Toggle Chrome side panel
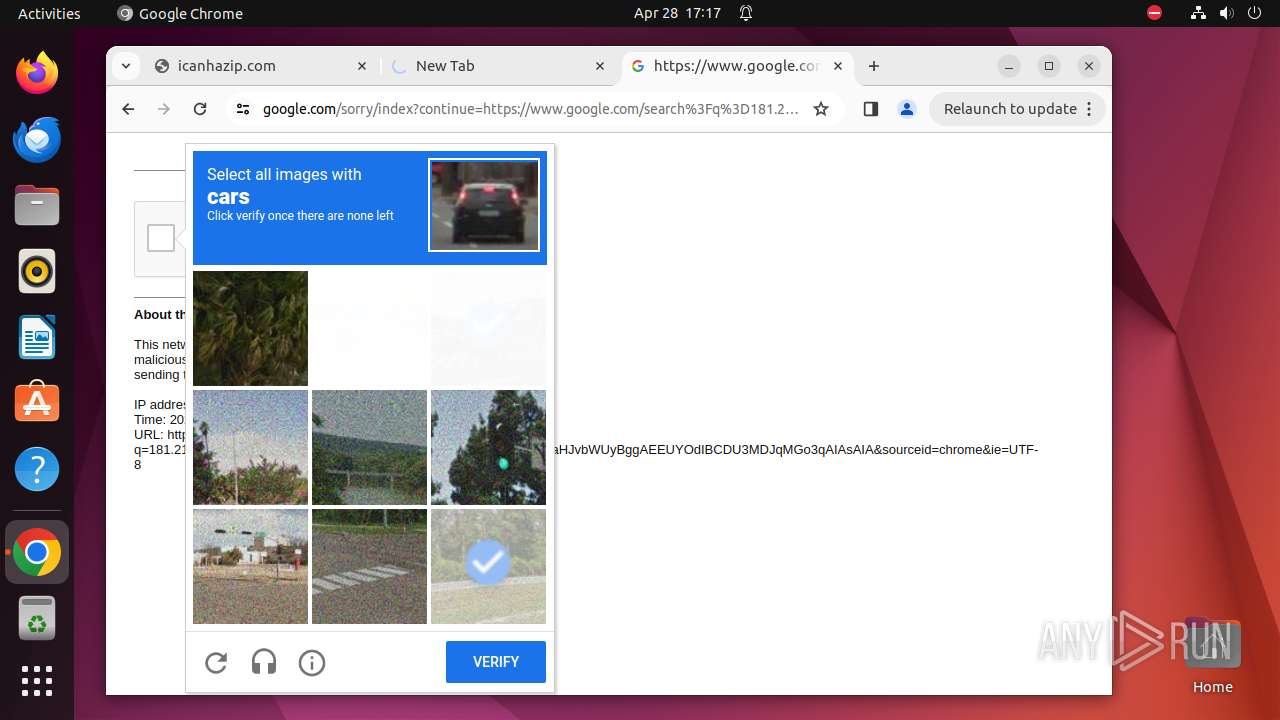 tap(870, 109)
